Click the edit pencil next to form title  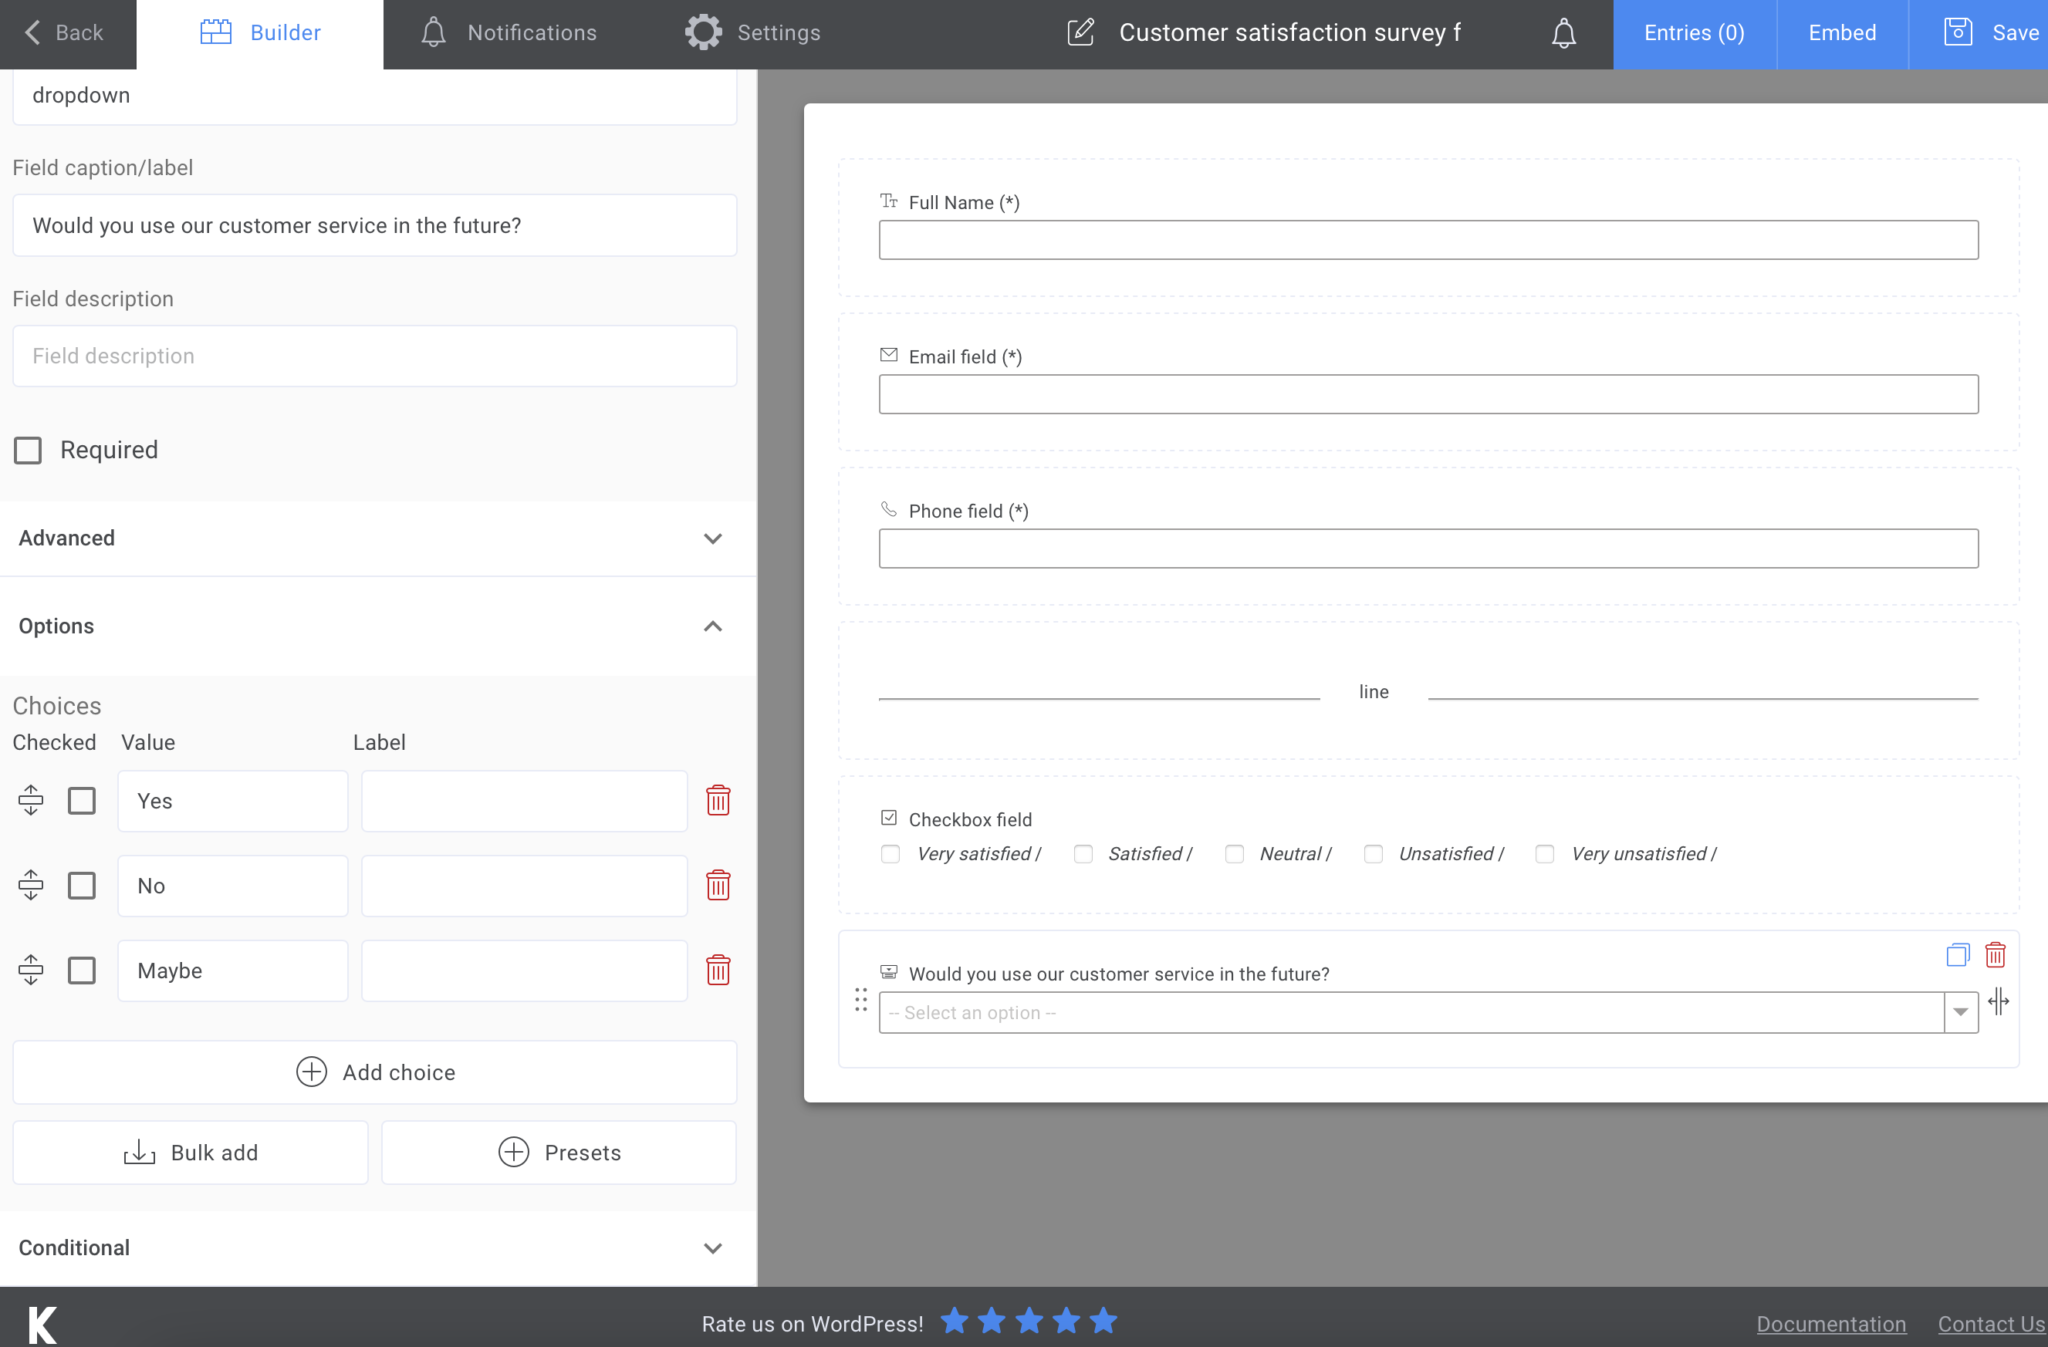(x=1082, y=32)
